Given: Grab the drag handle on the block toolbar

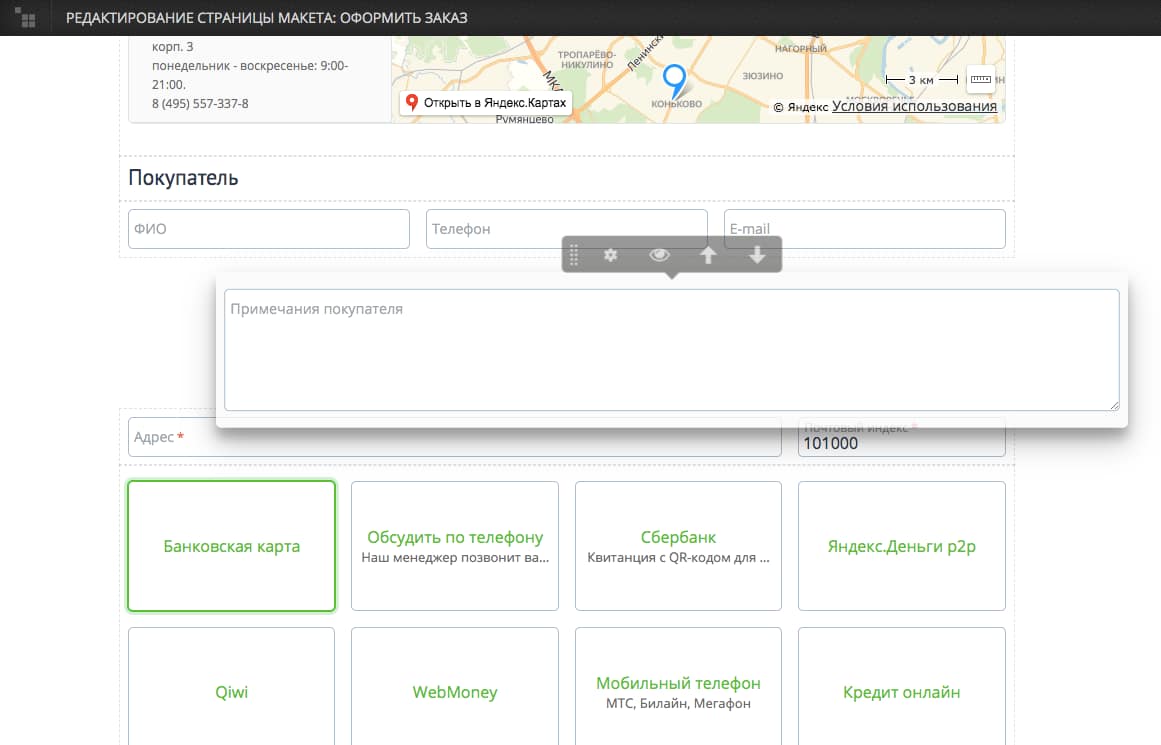Looking at the screenshot, I should tap(574, 256).
